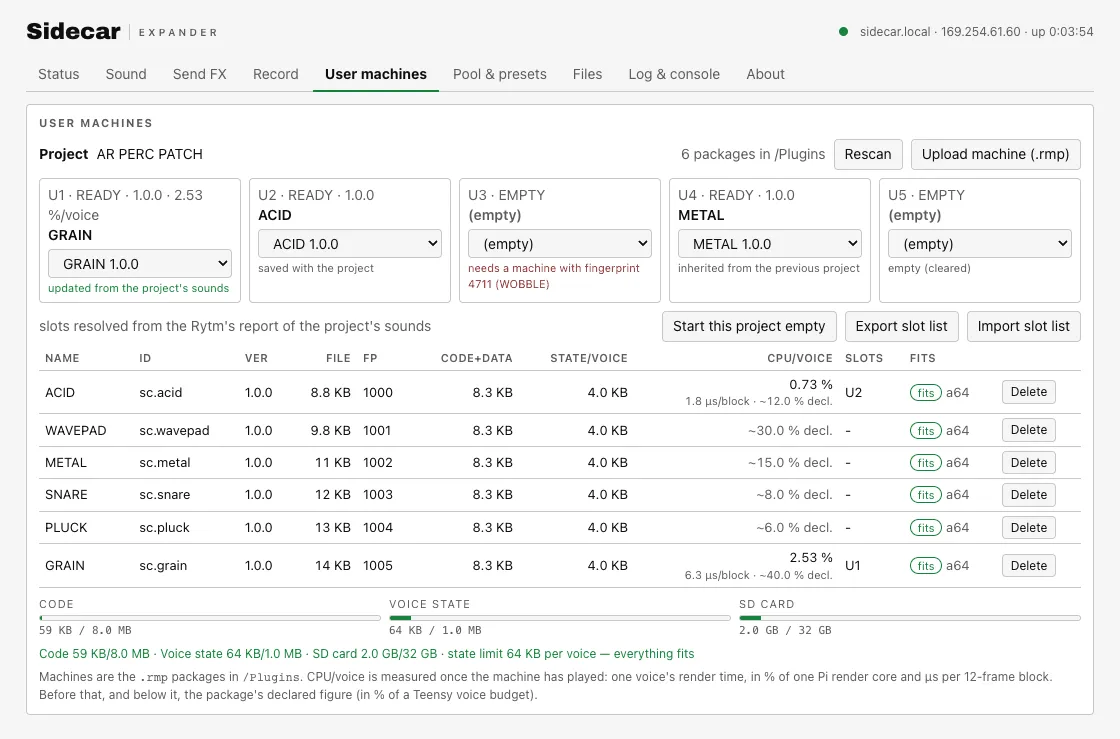
Task: Click the Sidecar logo
Action: (74, 31)
